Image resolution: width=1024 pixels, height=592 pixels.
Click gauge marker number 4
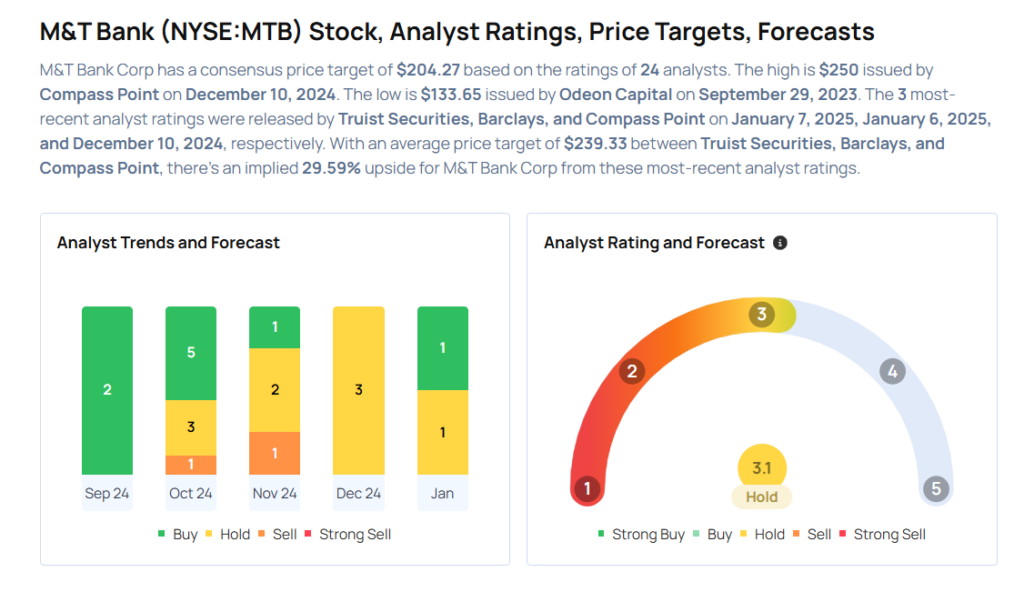point(892,372)
